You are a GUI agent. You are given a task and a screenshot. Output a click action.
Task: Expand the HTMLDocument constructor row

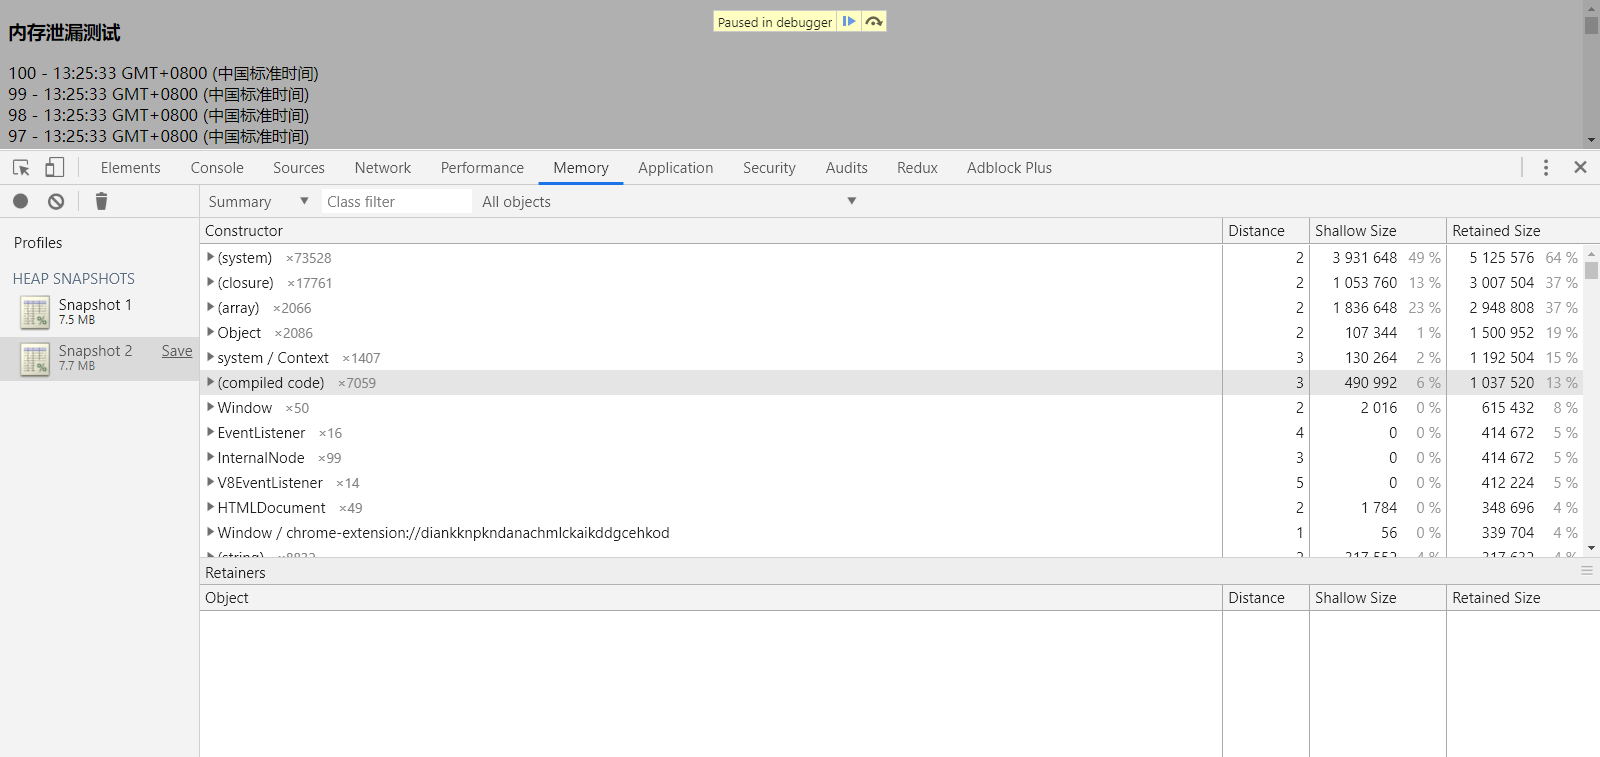tap(210, 508)
